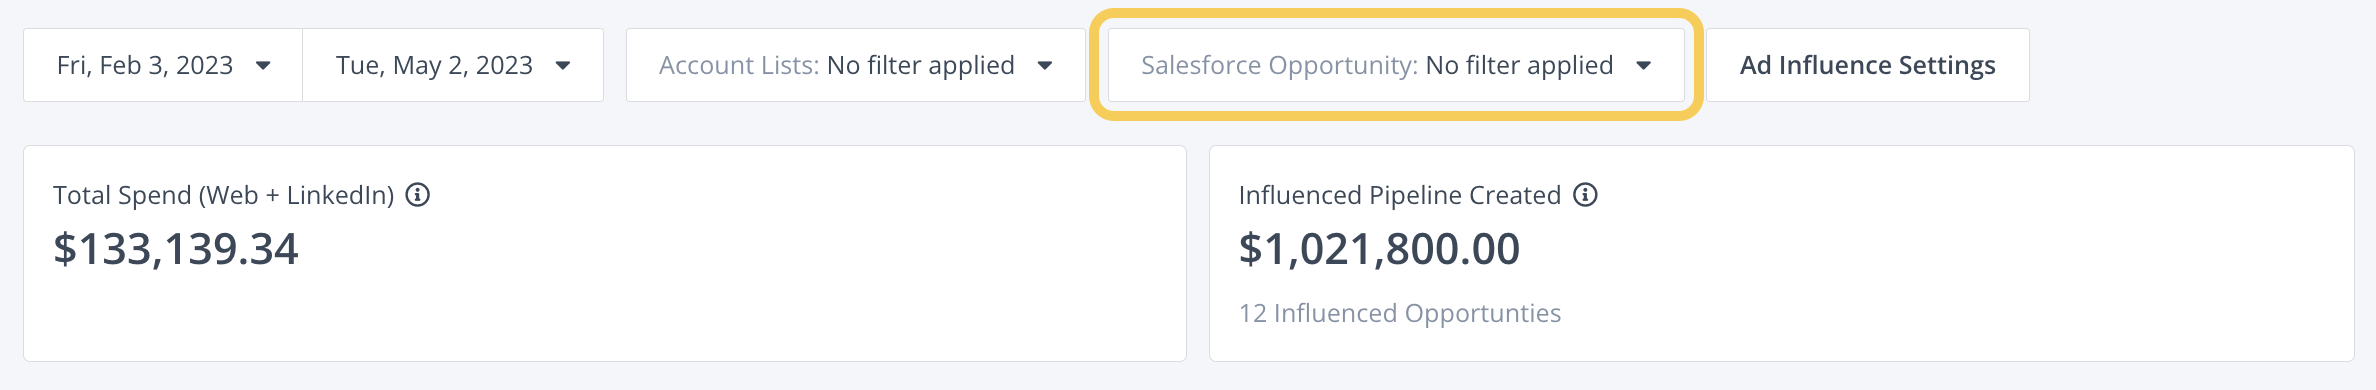This screenshot has width=2376, height=390.
Task: Open the start date picker Fri, Feb 3, 2023
Action: 163,65
